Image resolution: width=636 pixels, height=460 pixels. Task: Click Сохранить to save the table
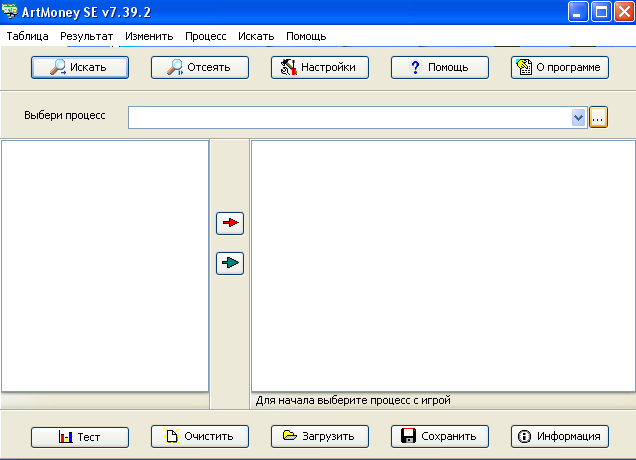pyautogui.click(x=440, y=437)
